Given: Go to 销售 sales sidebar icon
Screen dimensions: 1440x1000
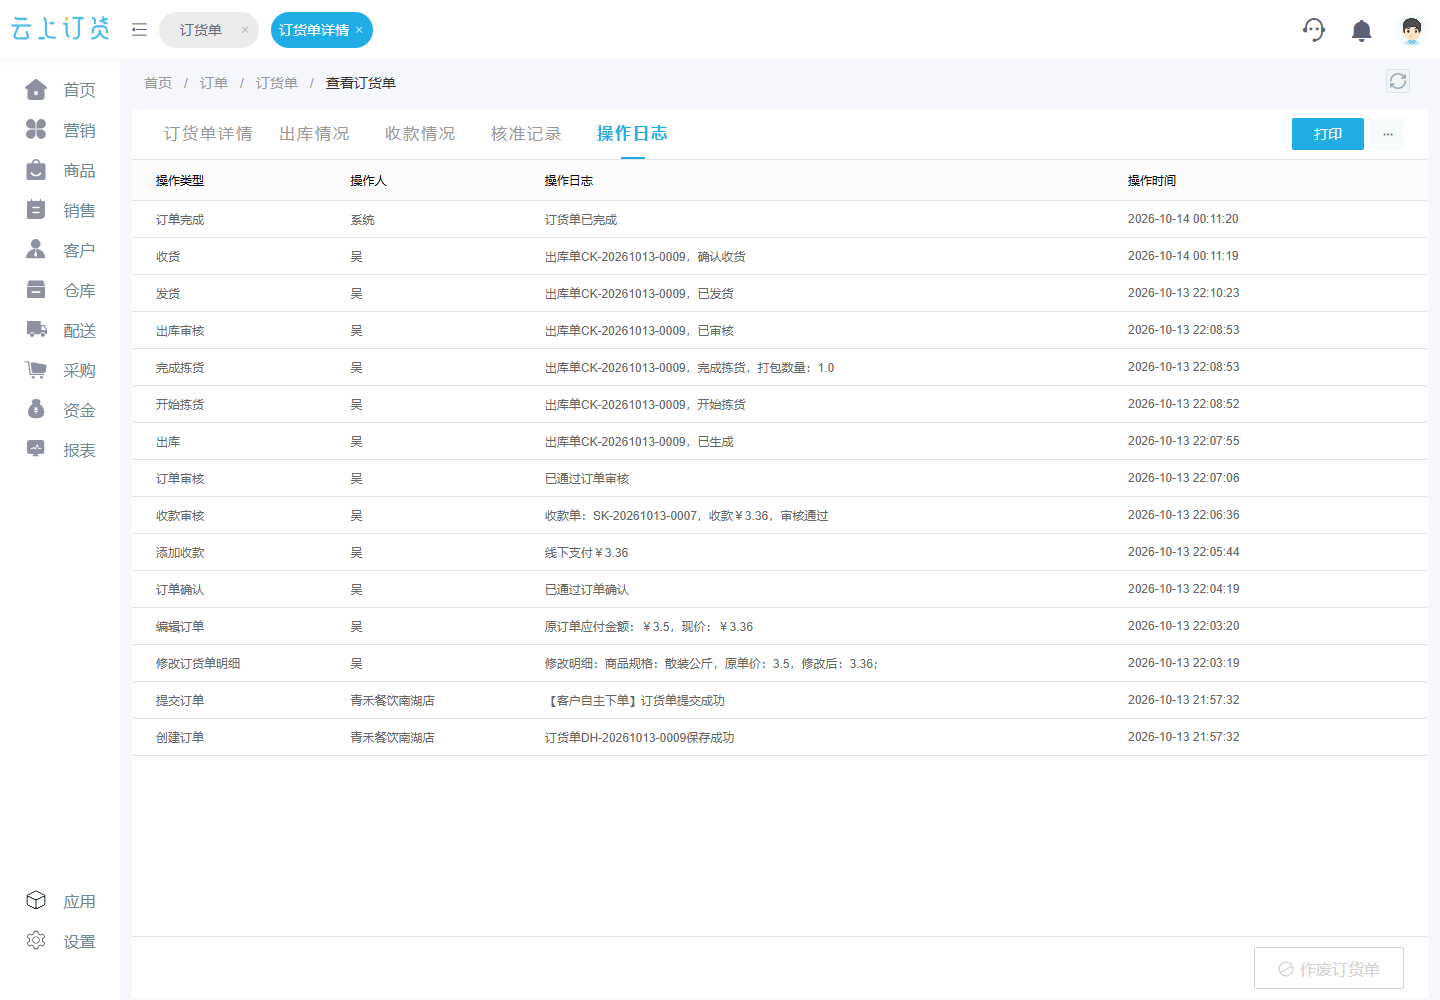Looking at the screenshot, I should pos(36,210).
